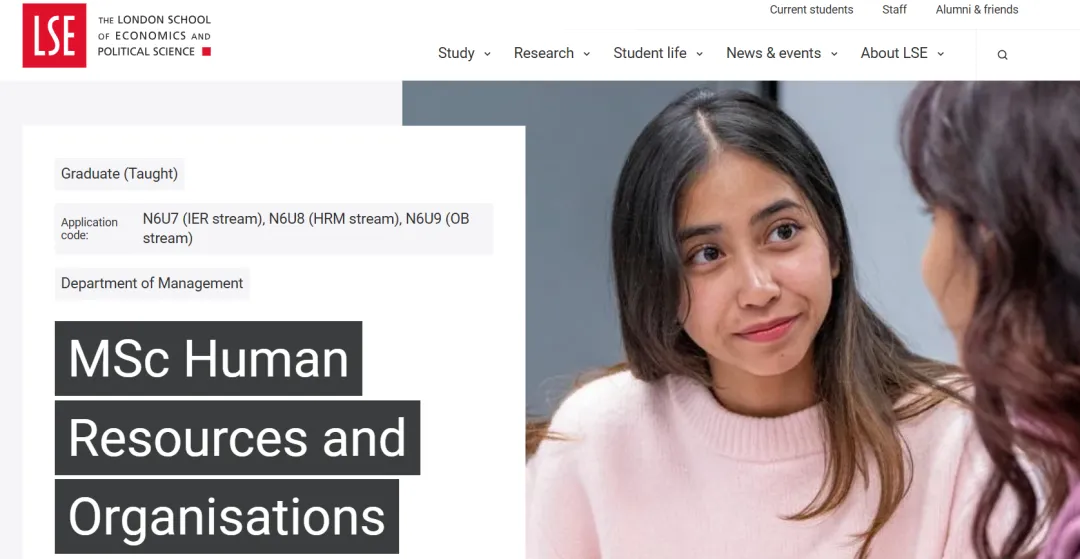
Task: Click the Resources and title line
Action: click(238, 438)
